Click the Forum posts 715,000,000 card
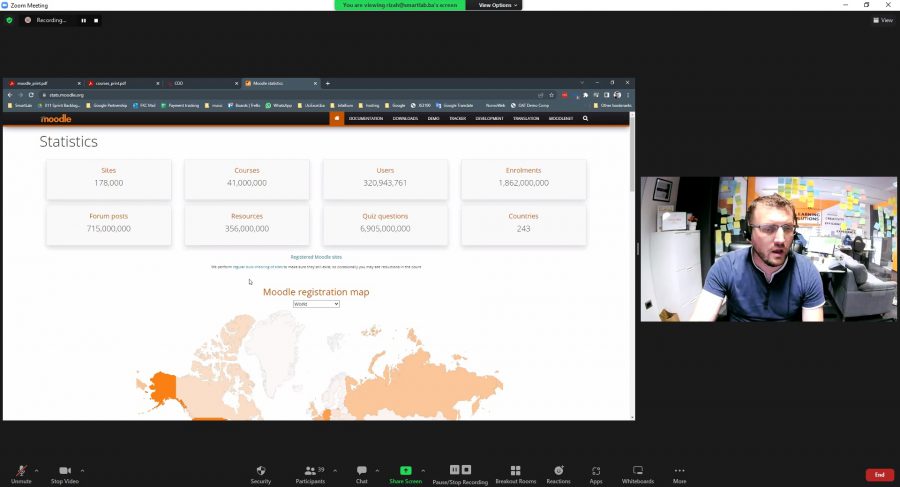The width and height of the screenshot is (900, 487). 108,225
